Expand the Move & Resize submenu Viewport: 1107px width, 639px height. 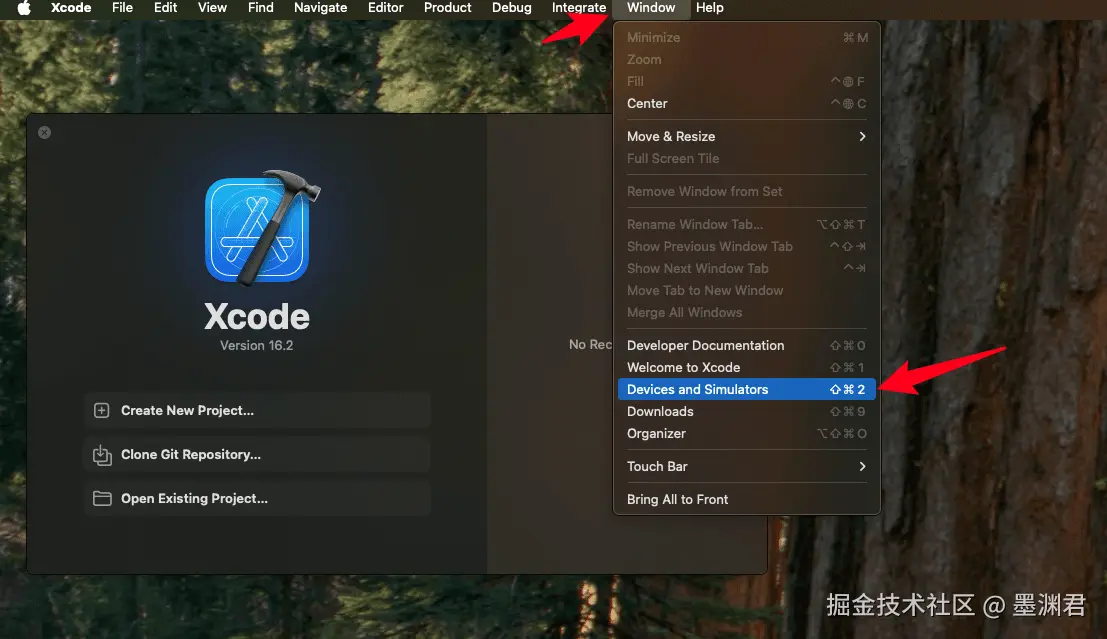[x=746, y=136]
